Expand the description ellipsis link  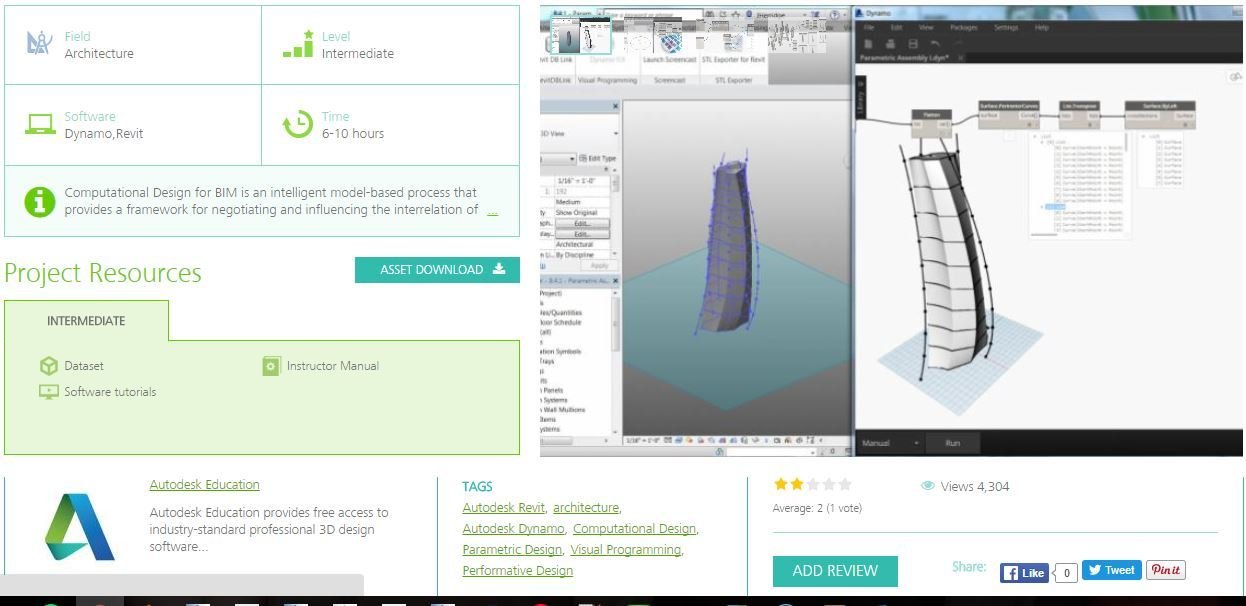492,210
